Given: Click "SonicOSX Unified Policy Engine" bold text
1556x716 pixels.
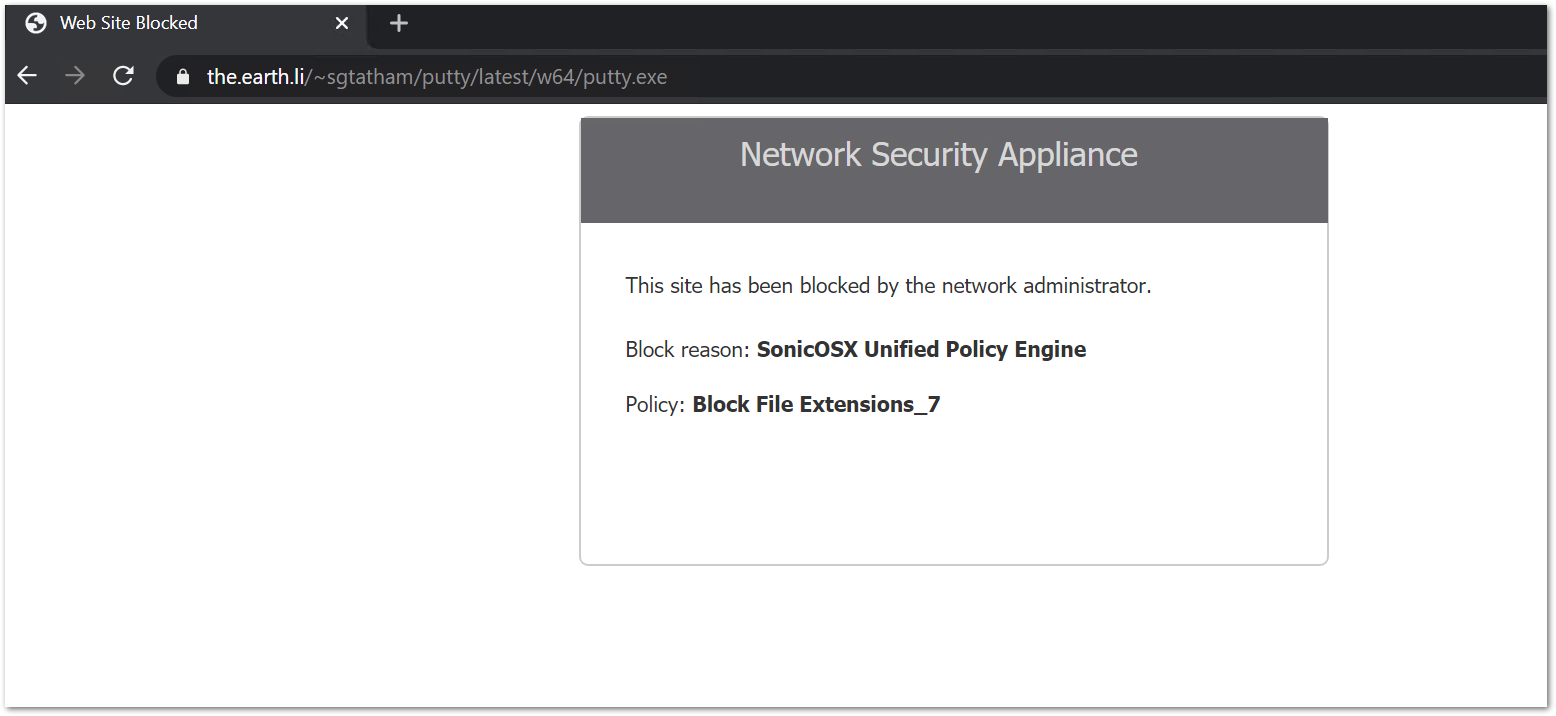Looking at the screenshot, I should [x=921, y=350].
